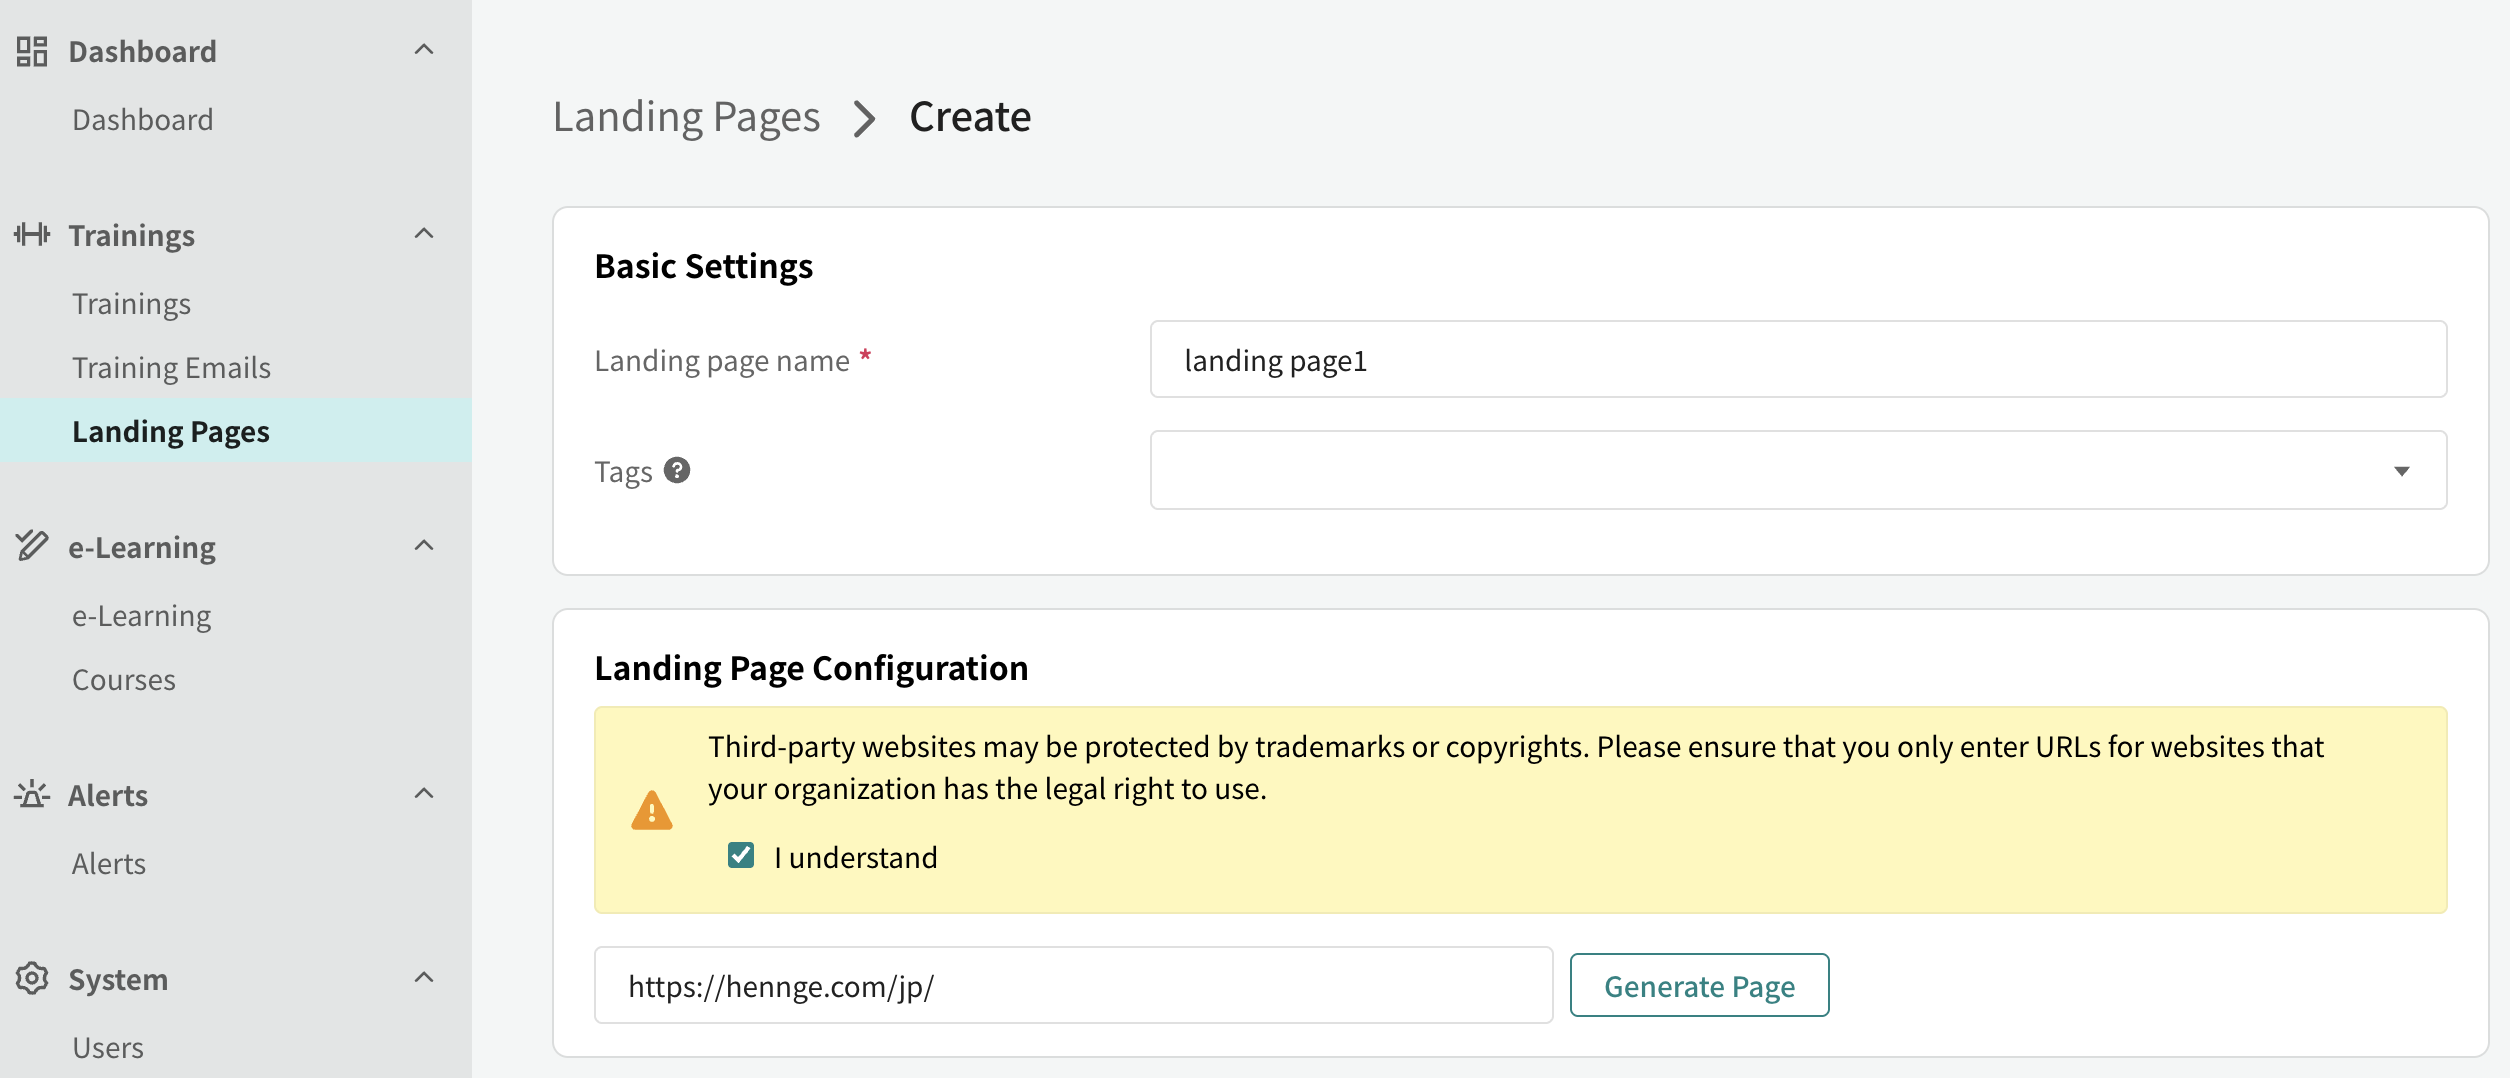Click the "I understand" label text
Screen dimensions: 2510x1078
pyautogui.click(x=856, y=858)
